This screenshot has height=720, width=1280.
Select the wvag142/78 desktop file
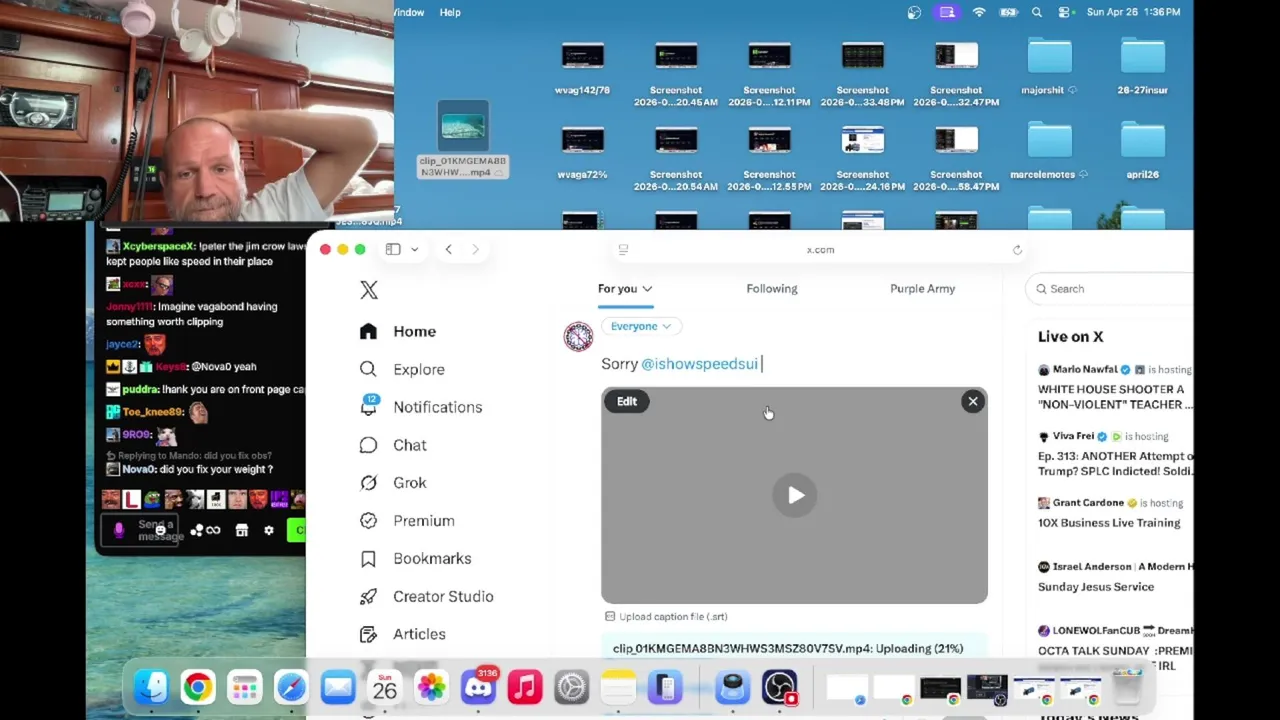tap(582, 67)
